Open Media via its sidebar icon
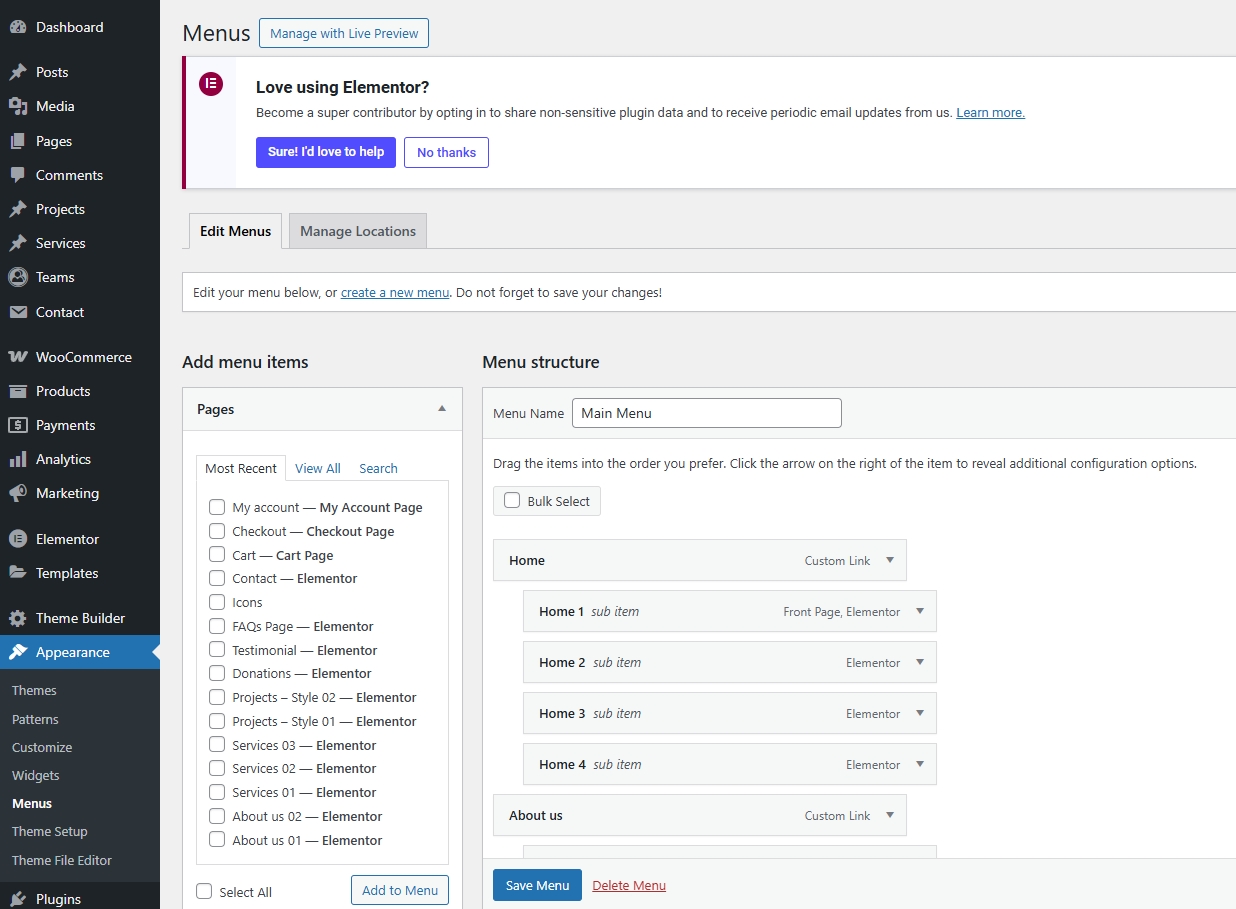 (18, 107)
